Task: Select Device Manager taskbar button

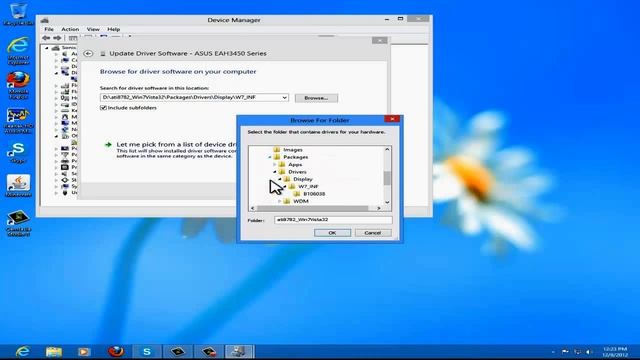Action: [x=239, y=351]
